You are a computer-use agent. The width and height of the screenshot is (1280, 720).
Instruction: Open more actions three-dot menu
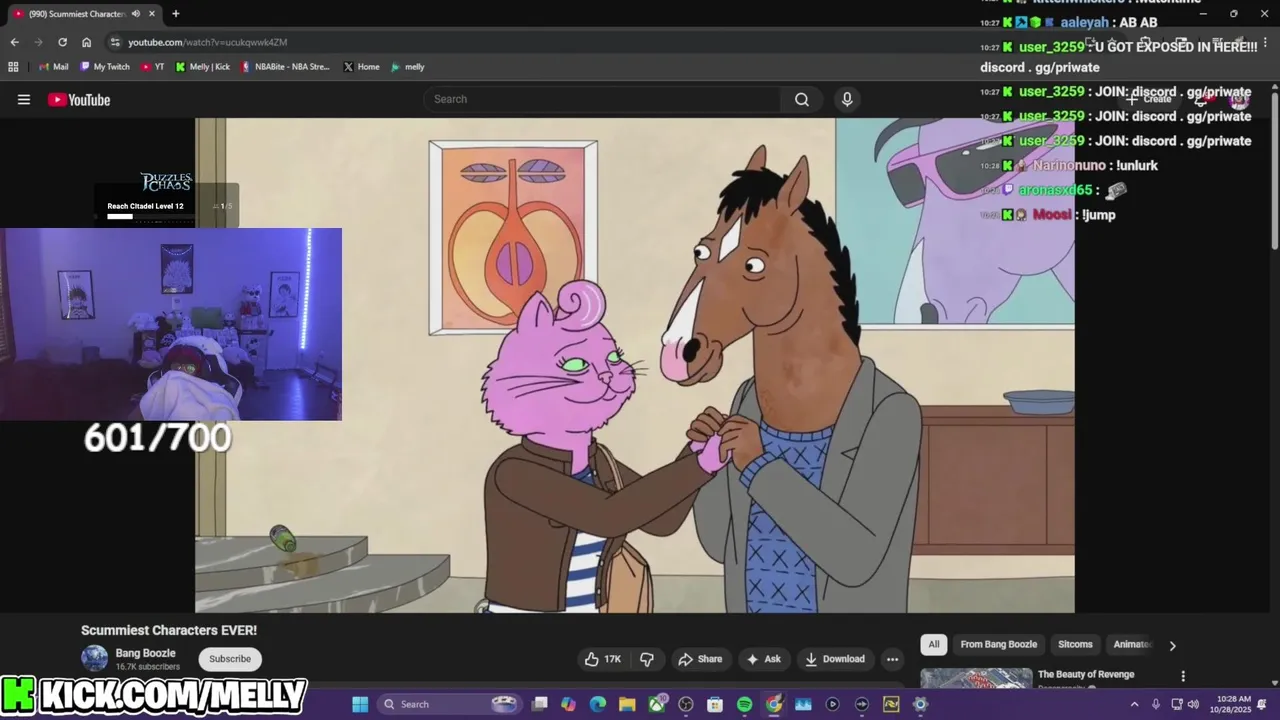pyautogui.click(x=892, y=659)
